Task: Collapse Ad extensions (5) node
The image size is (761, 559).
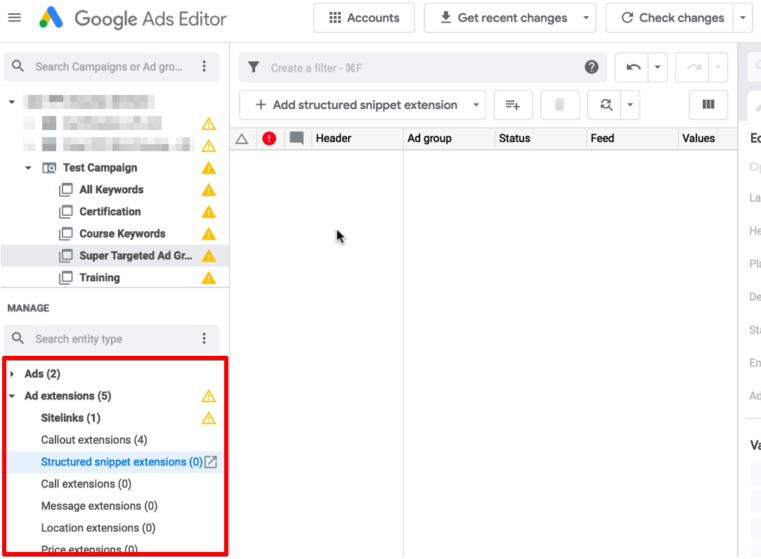Action: coord(12,396)
